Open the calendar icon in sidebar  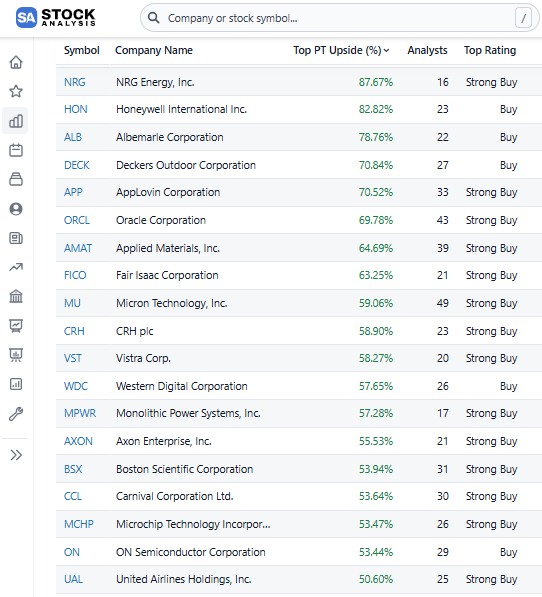pos(16,150)
